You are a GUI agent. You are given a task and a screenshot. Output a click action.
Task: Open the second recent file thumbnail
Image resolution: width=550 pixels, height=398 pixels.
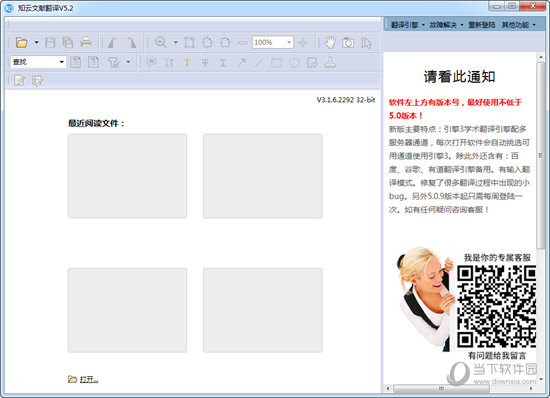click(x=262, y=176)
